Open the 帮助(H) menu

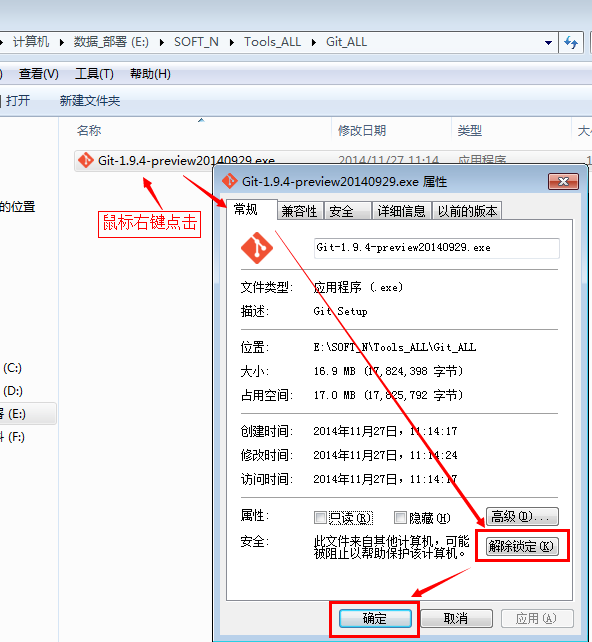pos(150,74)
